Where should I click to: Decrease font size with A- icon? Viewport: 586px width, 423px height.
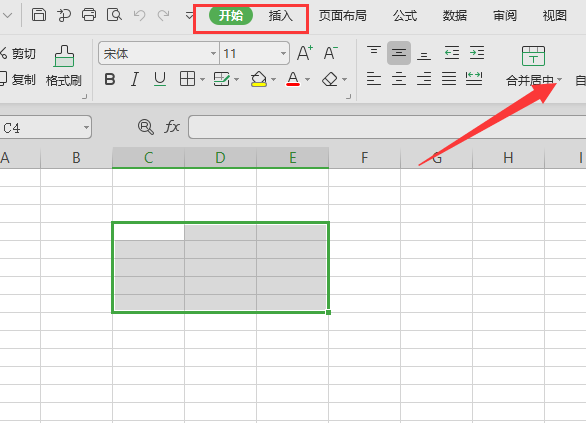click(330, 53)
